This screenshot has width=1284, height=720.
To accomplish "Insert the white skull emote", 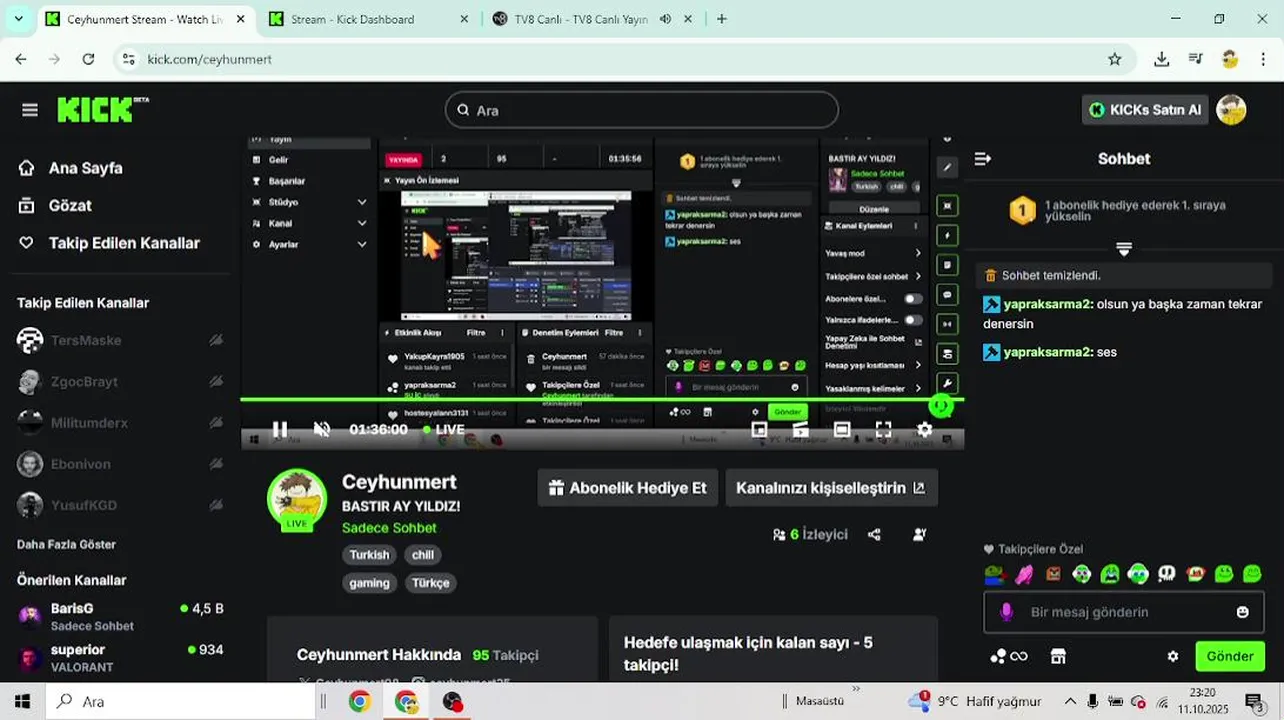I will click(x=1167, y=574).
